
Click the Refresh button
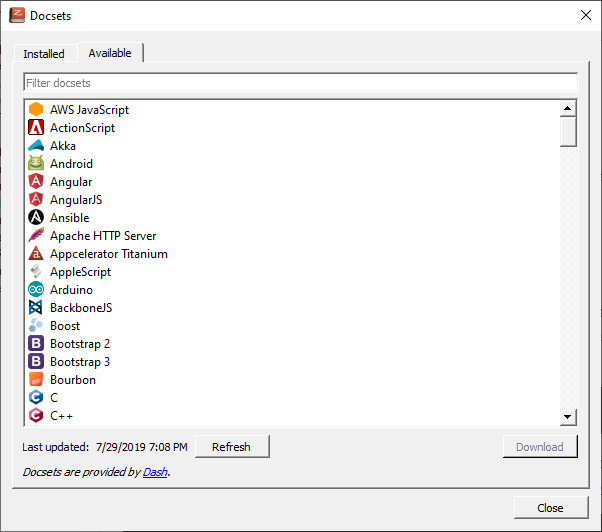click(232, 446)
